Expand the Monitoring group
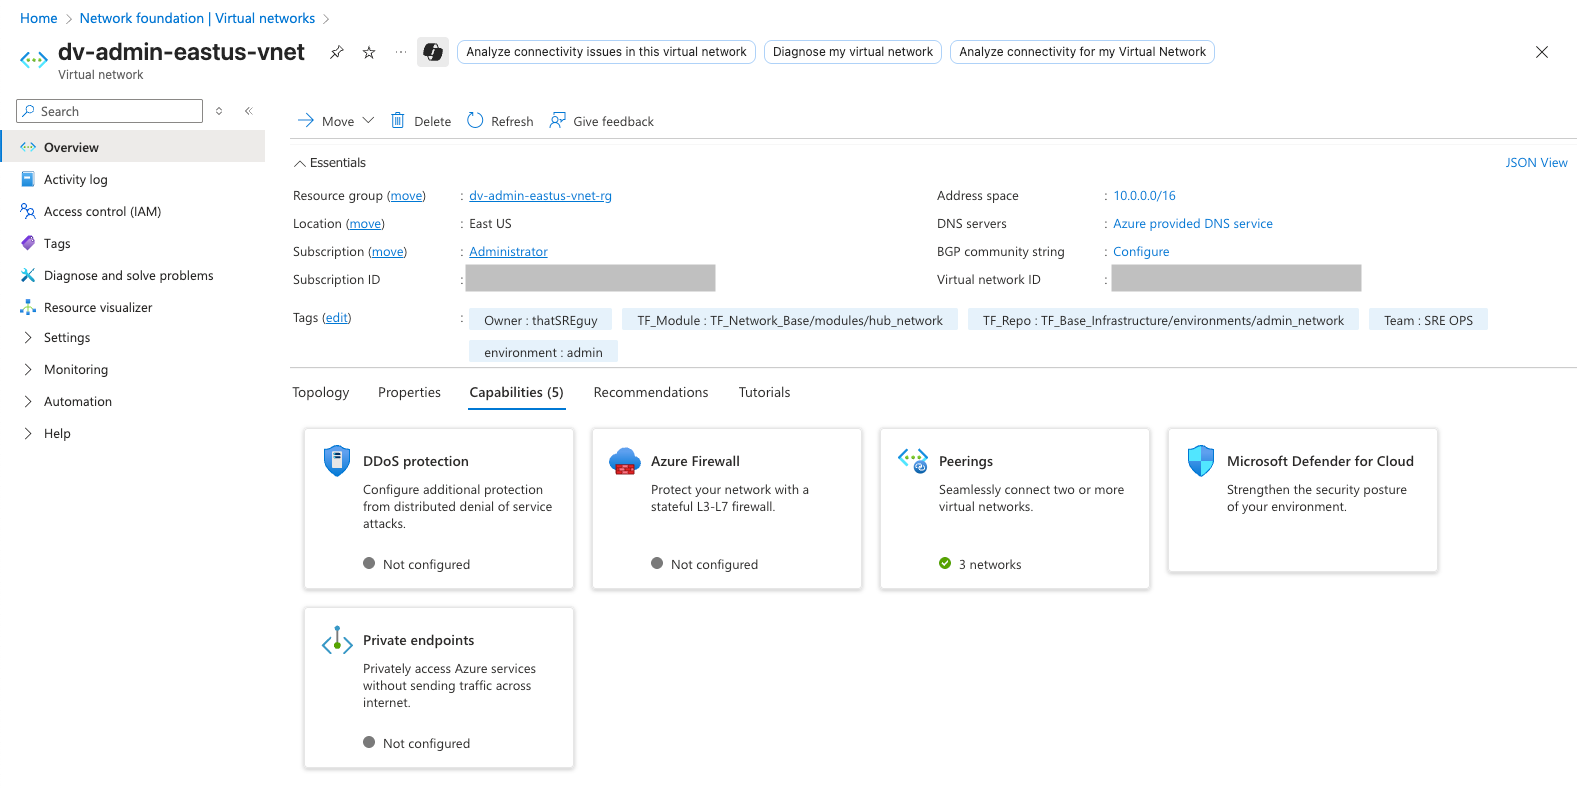Image resolution: width=1577 pixels, height=789 pixels. coord(28,370)
